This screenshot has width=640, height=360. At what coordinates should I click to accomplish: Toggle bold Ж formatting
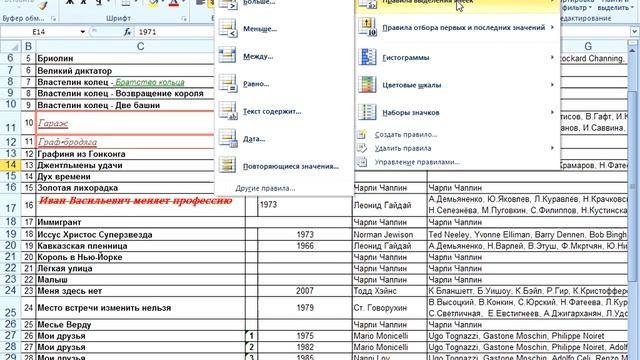(70, 3)
